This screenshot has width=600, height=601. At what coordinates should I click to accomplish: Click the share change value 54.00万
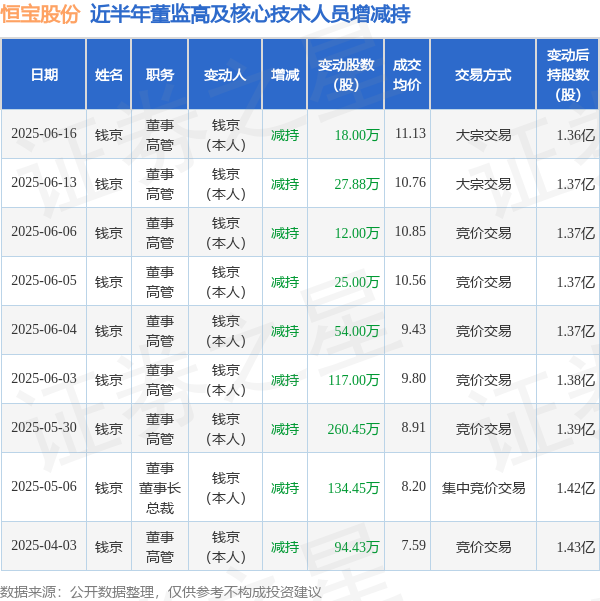coord(357,332)
